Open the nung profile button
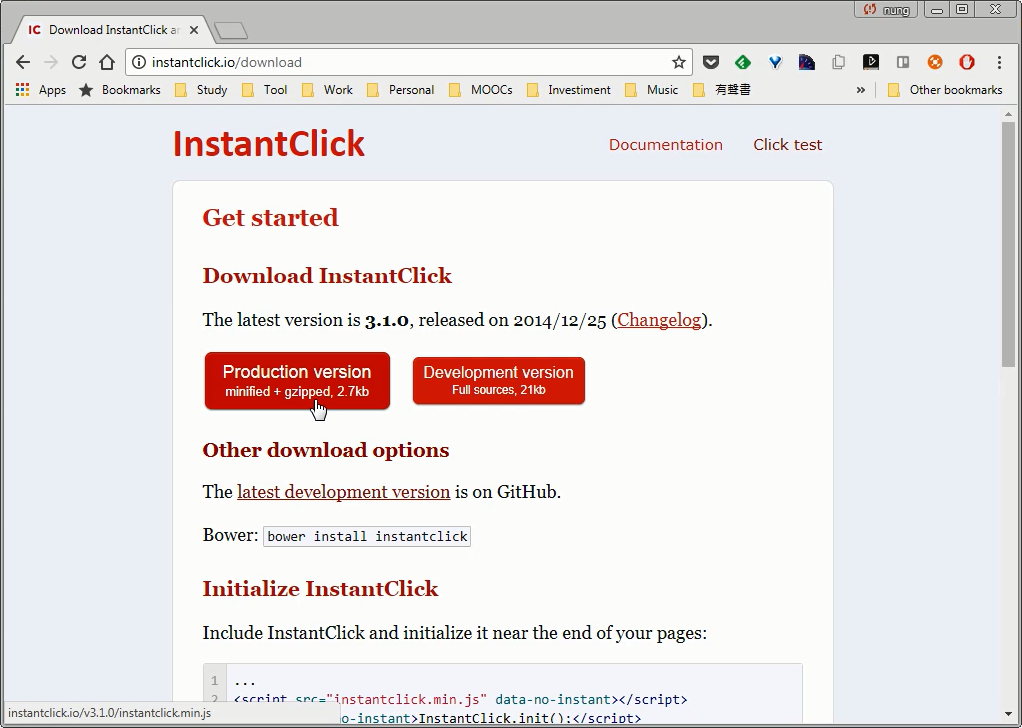1022x728 pixels. 886,10
